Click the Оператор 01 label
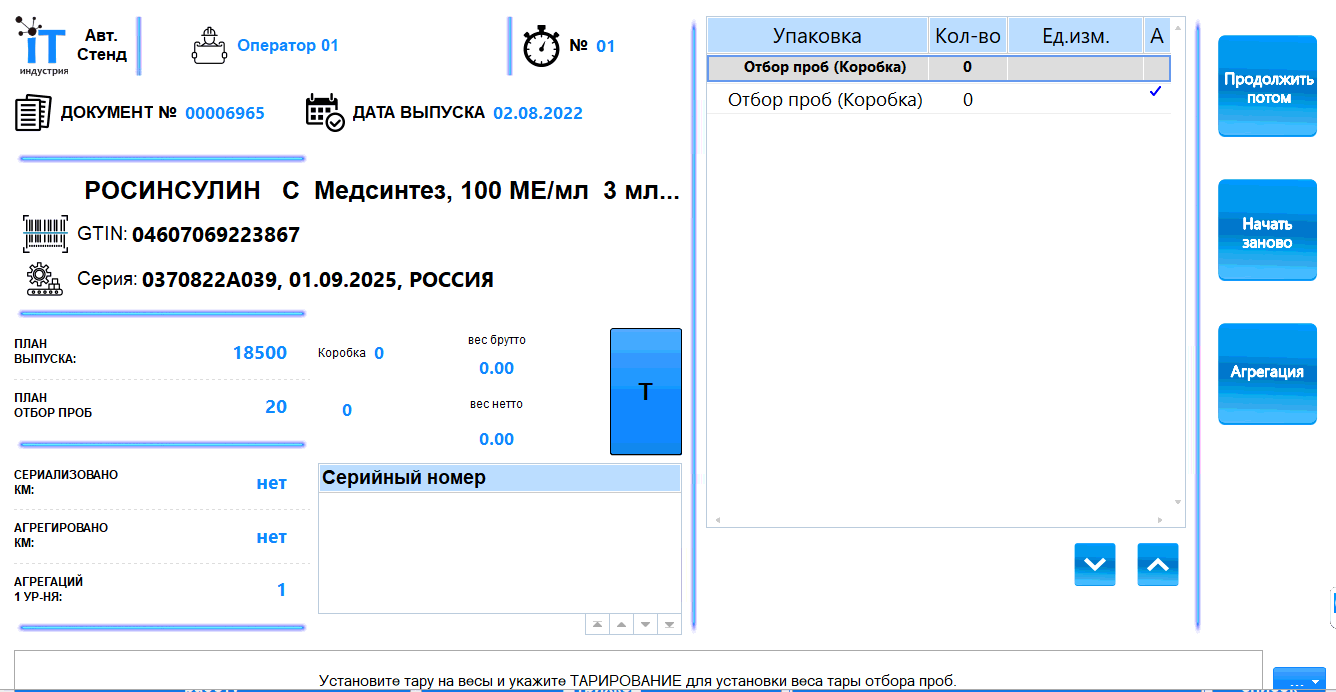The height and width of the screenshot is (692, 1336). [x=288, y=46]
